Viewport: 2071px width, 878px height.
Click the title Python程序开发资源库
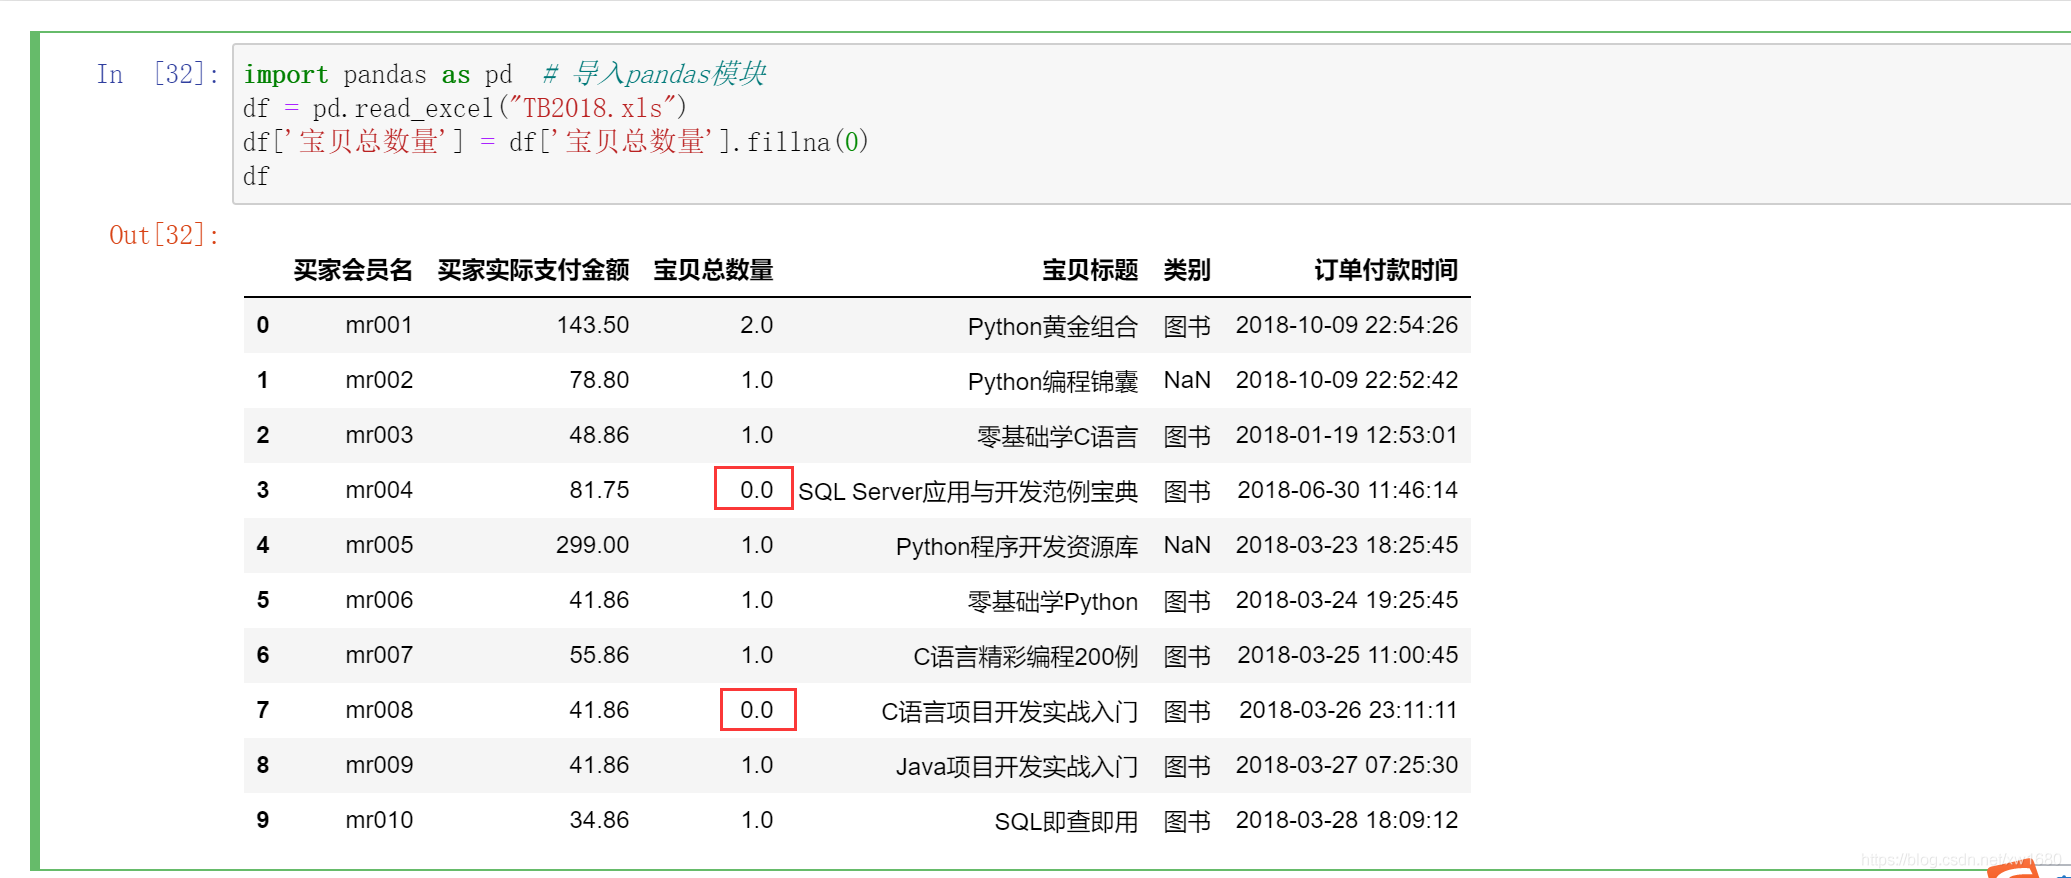[1017, 546]
